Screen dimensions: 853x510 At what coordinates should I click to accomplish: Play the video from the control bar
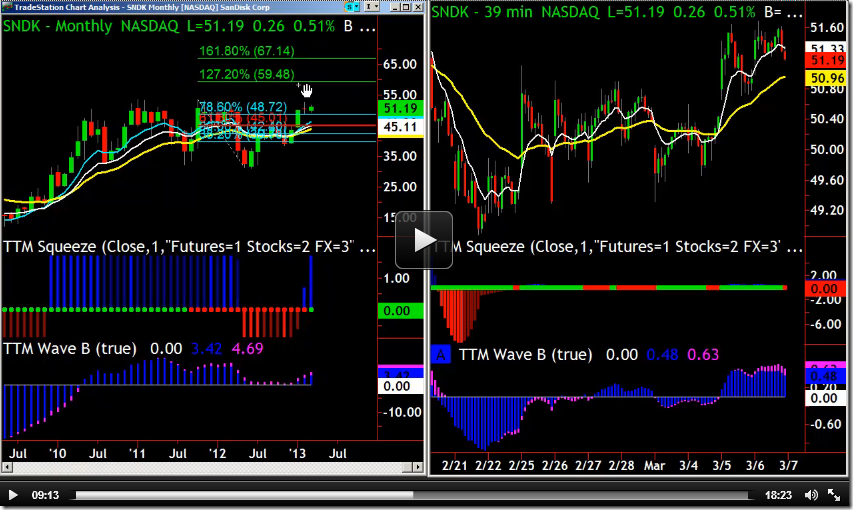pos(13,495)
